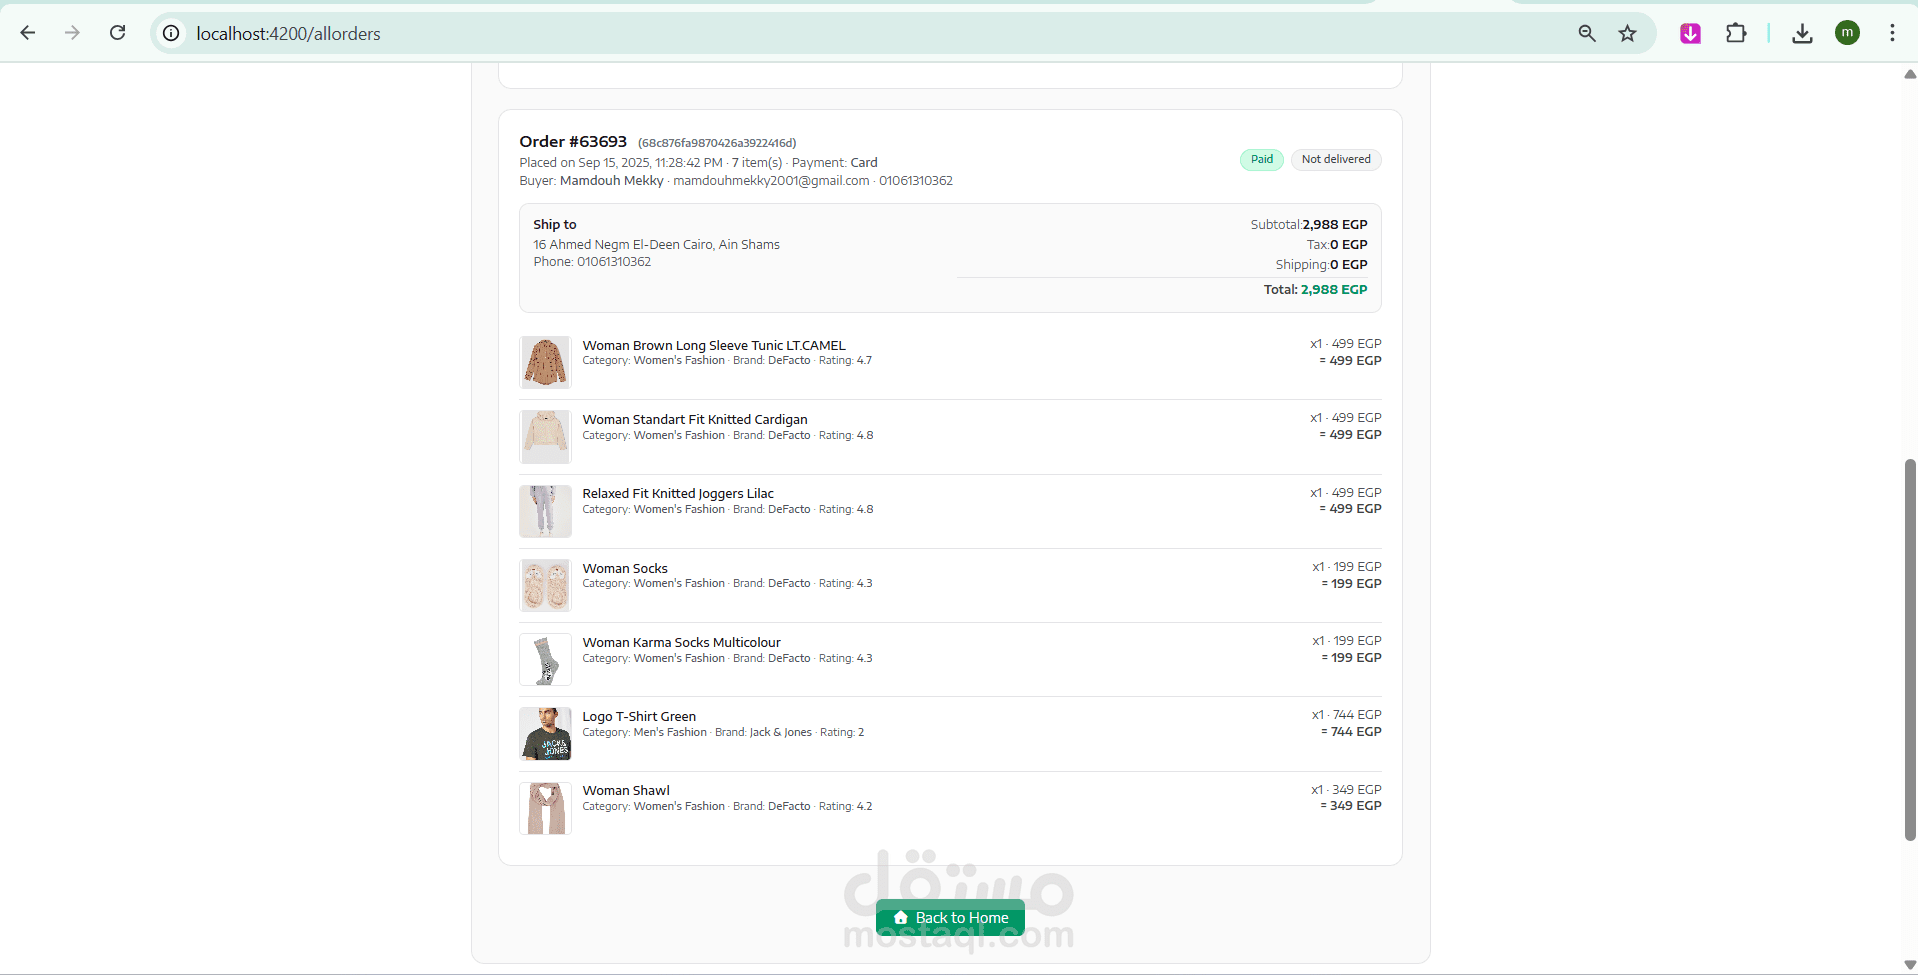Open the profile avatar menu
This screenshot has height=975, width=1918.
1847,33
